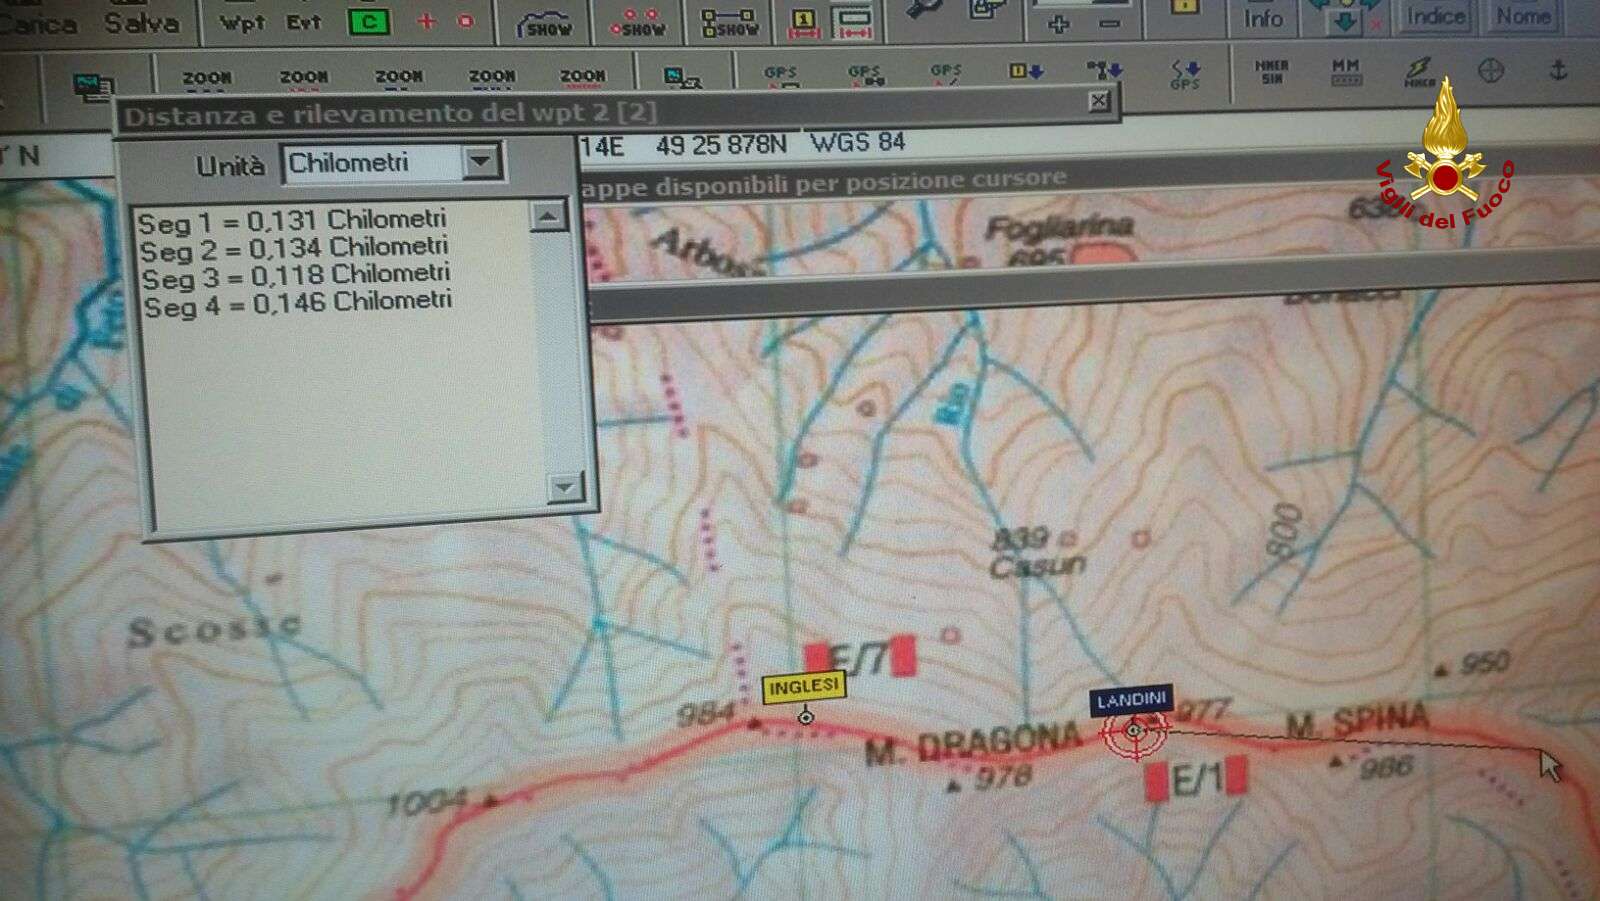Open the Unità Chilometri dropdown
The image size is (1600, 901).
(481, 161)
